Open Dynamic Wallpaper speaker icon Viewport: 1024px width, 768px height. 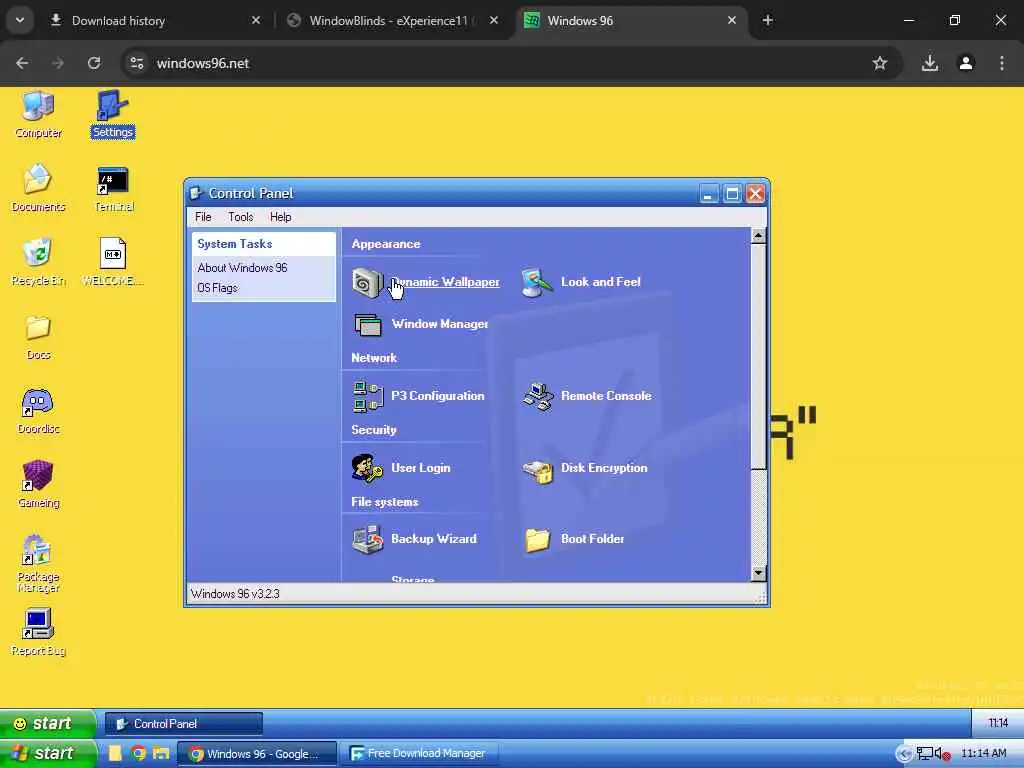pos(367,283)
